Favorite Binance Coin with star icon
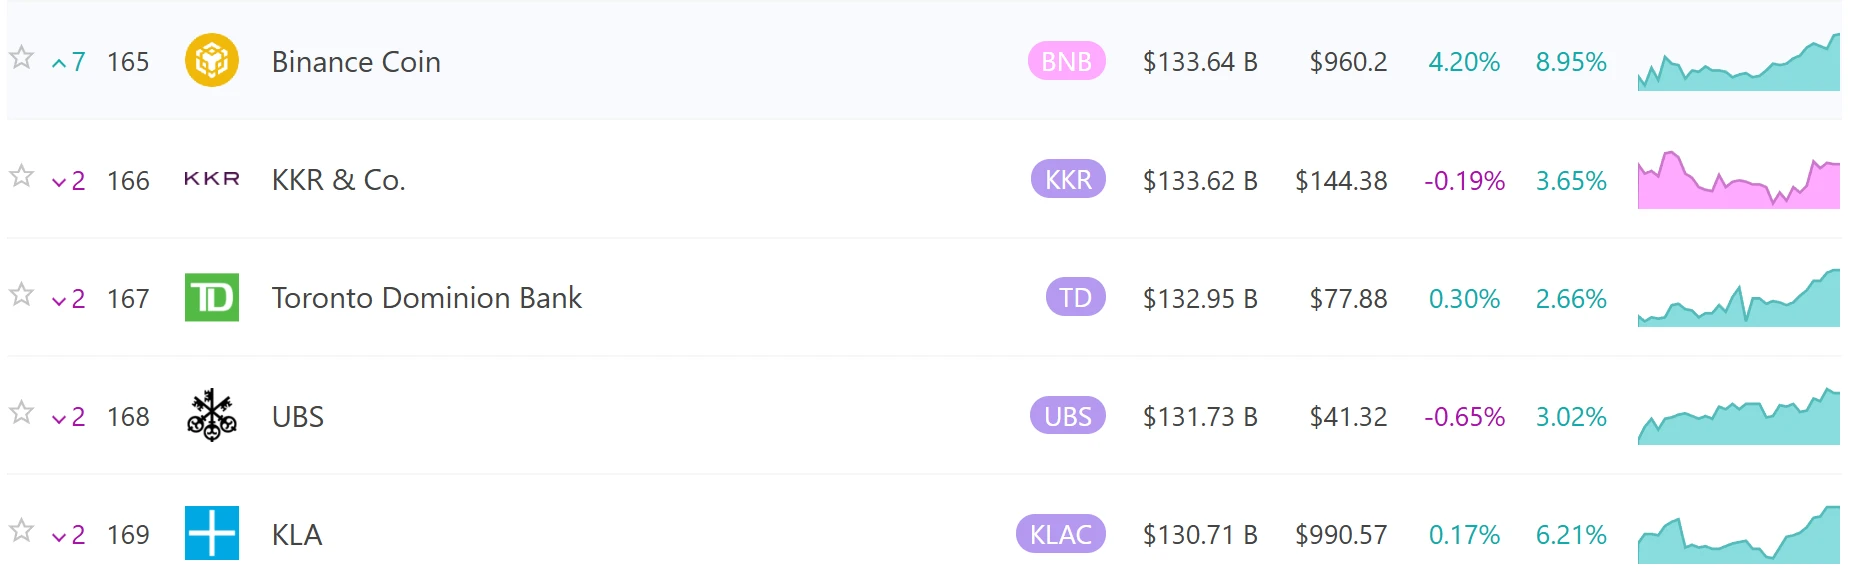The height and width of the screenshot is (588, 1867). click(x=21, y=58)
